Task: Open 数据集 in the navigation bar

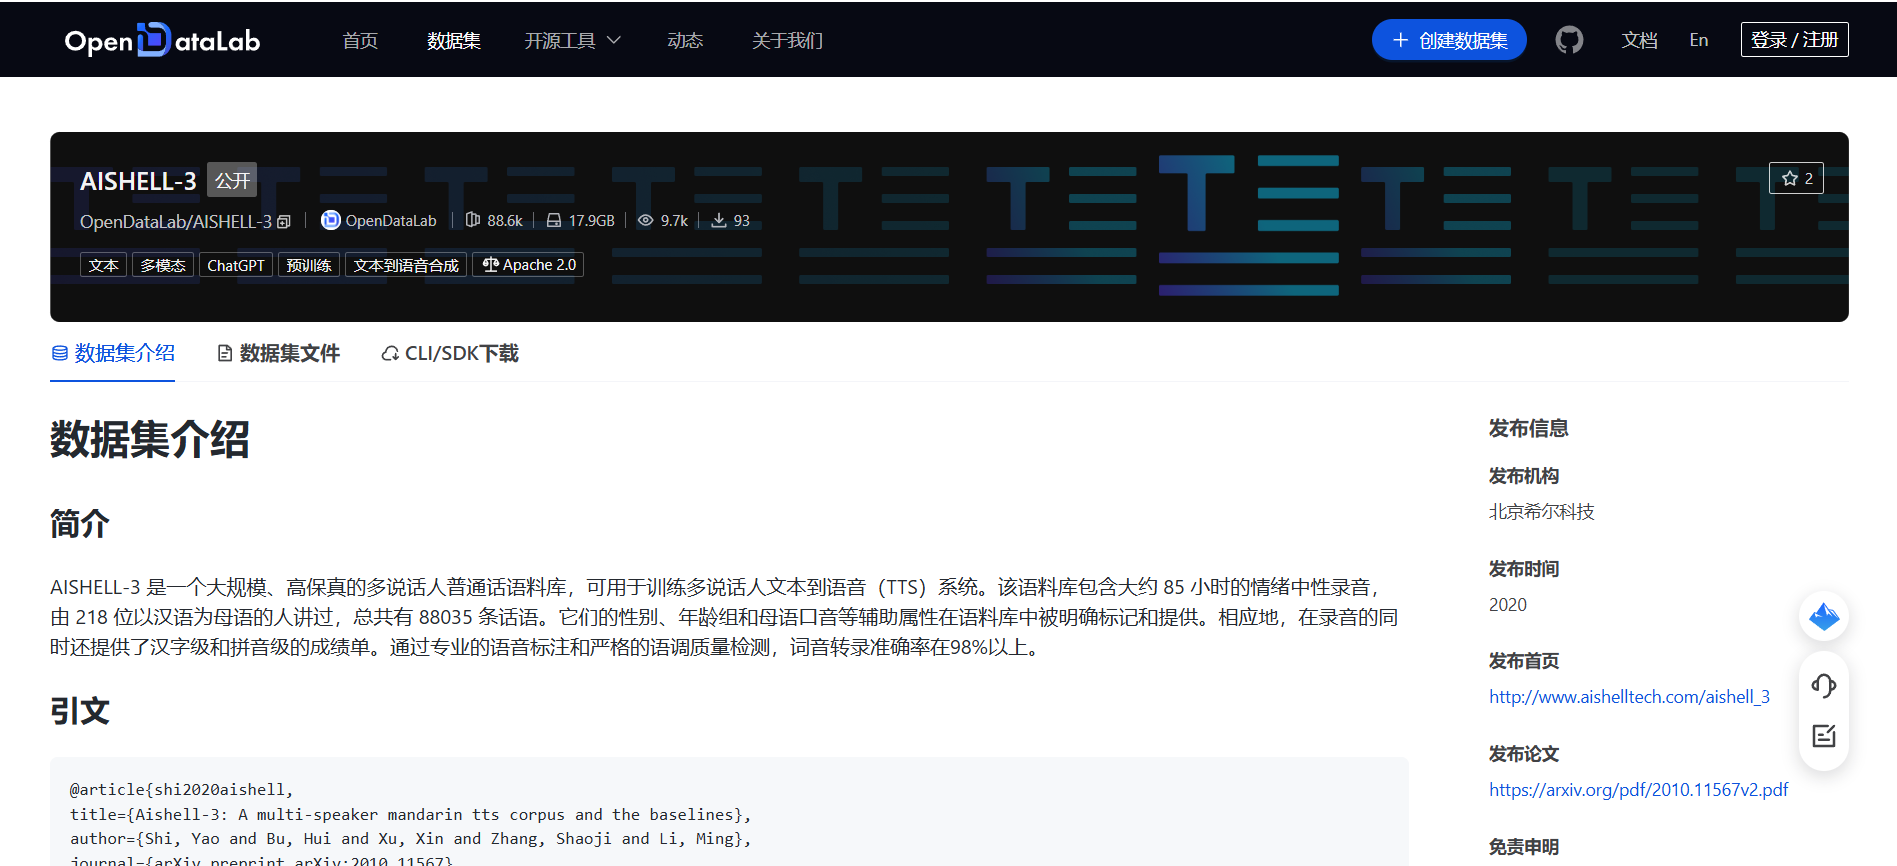Action: tap(454, 40)
